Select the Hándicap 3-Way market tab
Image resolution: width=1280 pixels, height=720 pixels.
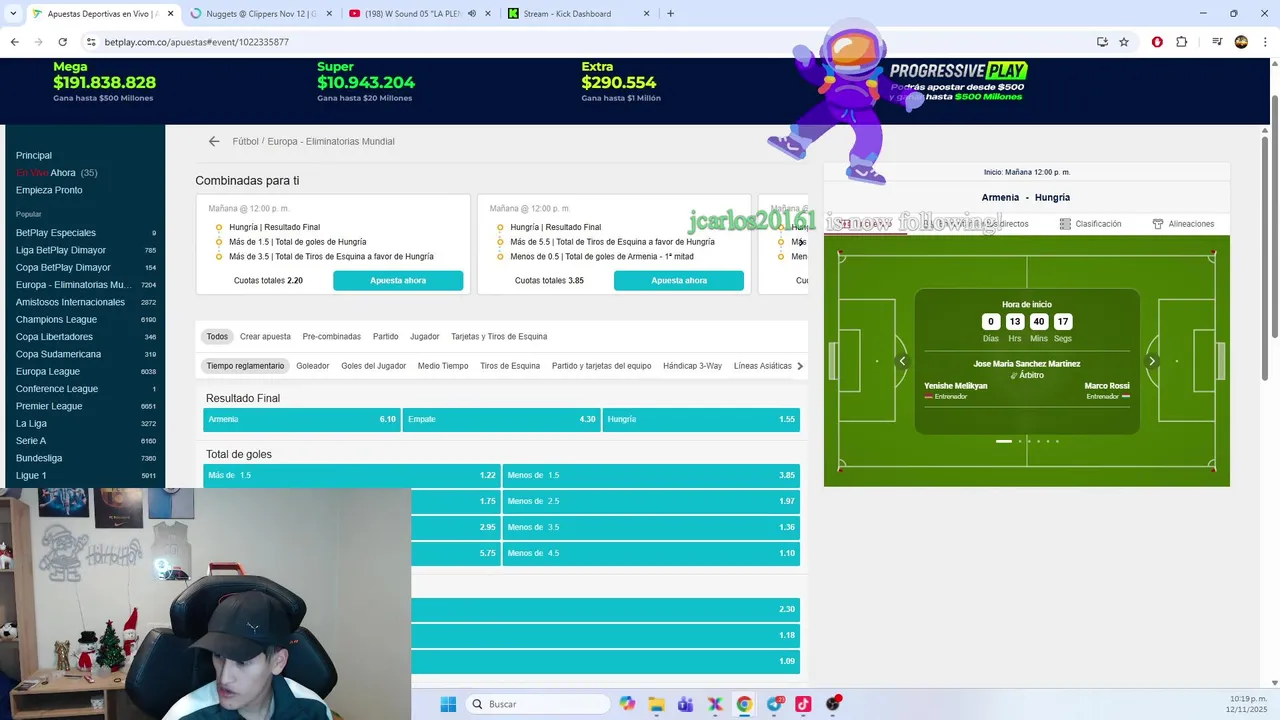692,366
